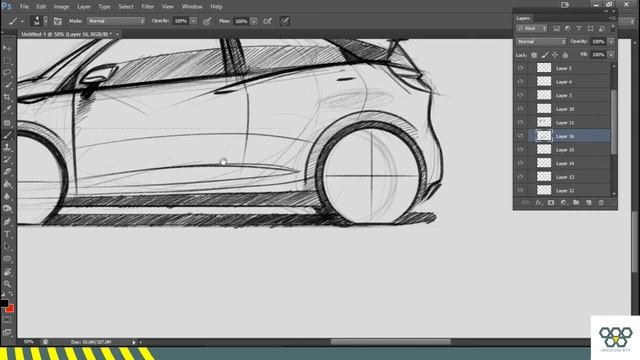Select the Lasso tool
Image resolution: width=640 pixels, height=360 pixels.
point(7,73)
